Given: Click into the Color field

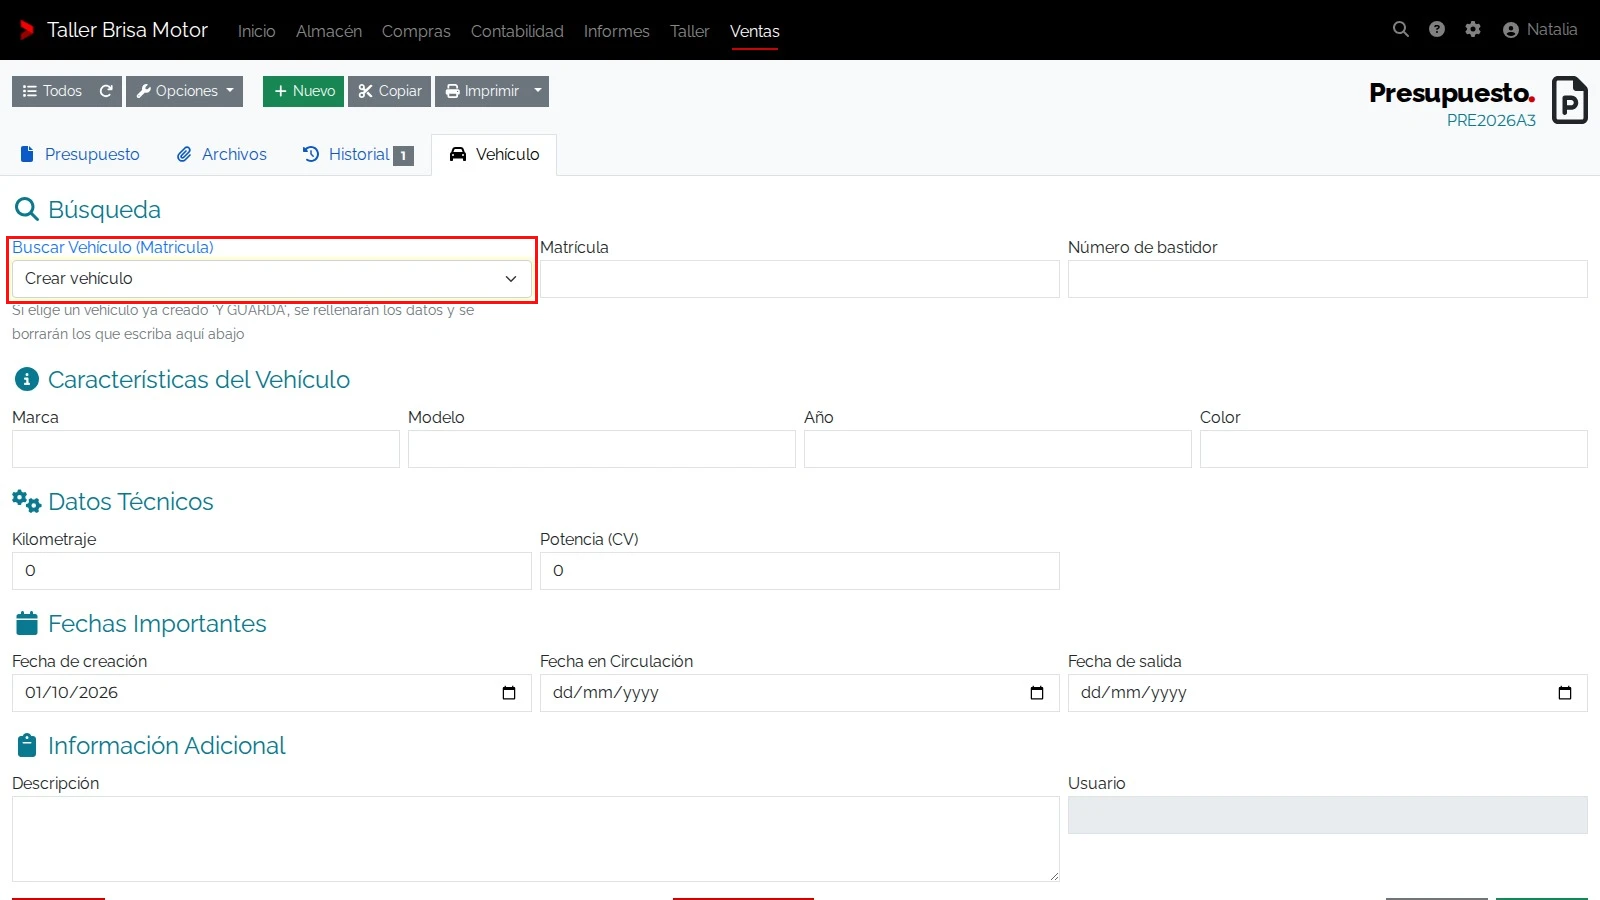Looking at the screenshot, I should point(1394,449).
